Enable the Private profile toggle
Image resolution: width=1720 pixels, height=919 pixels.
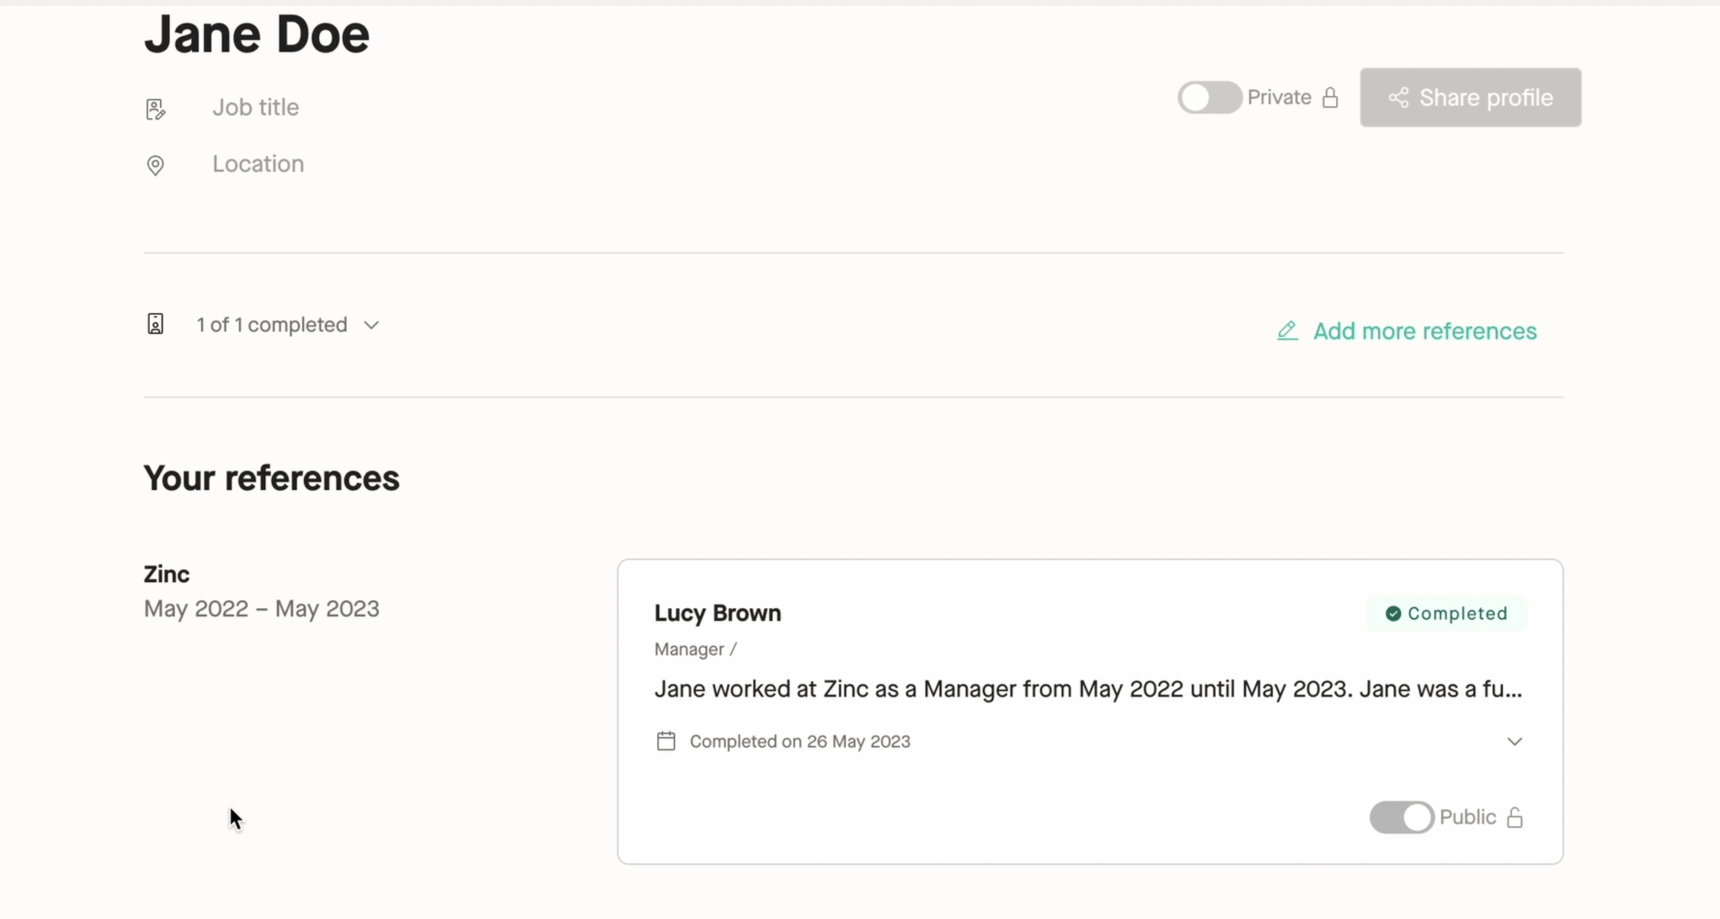tap(1209, 97)
